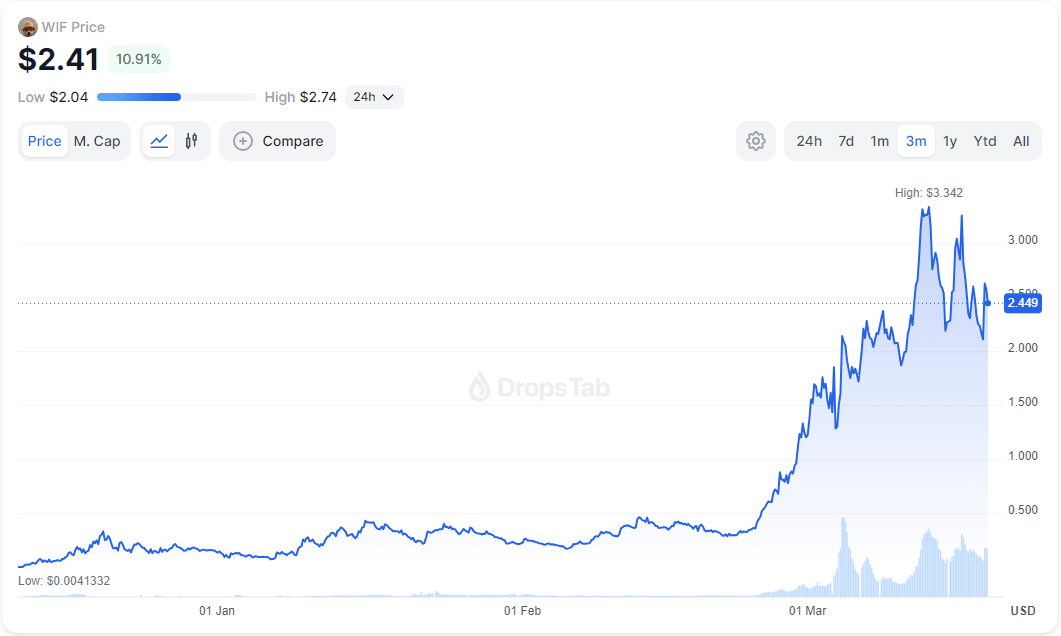This screenshot has width=1061, height=636.
Task: Select the 3m chart range tab
Action: pos(916,141)
